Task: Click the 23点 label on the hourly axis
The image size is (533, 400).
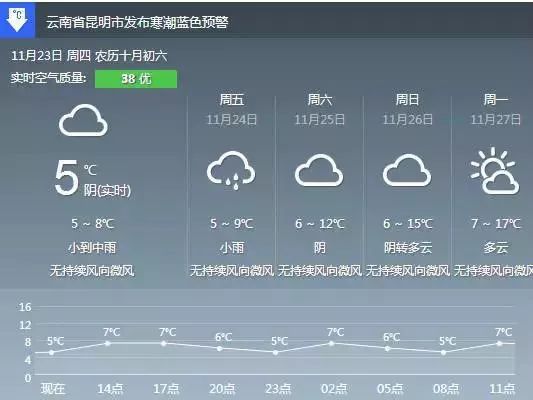Action: coord(278,388)
